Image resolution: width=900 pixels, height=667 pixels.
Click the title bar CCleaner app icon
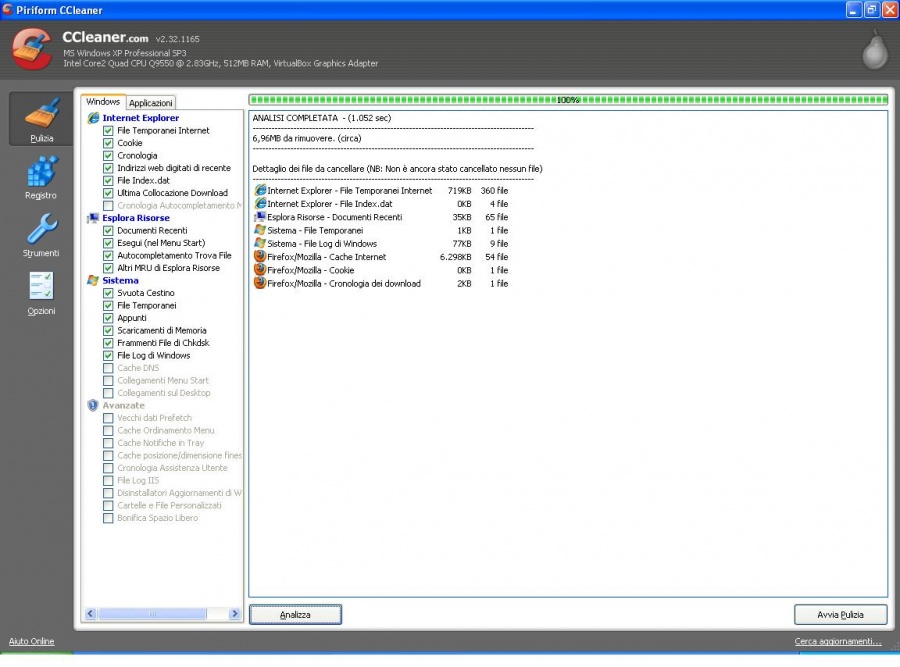pos(7,9)
